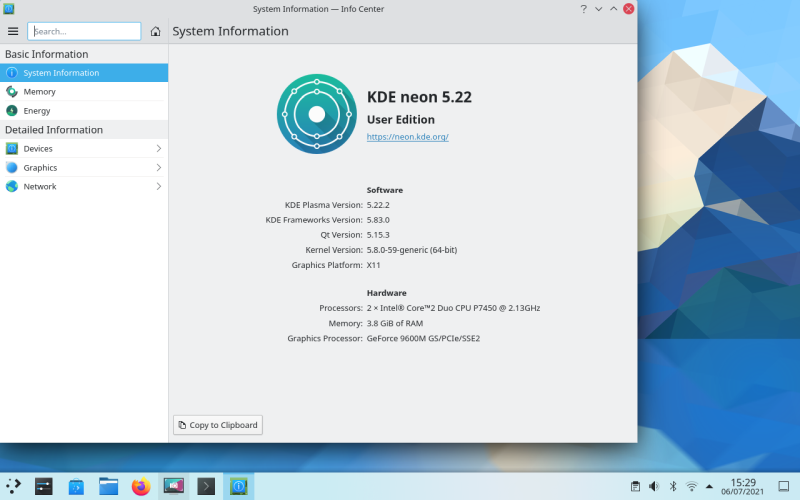The height and width of the screenshot is (500, 800).
Task: Click the KDE neon logo
Action: coord(317,114)
